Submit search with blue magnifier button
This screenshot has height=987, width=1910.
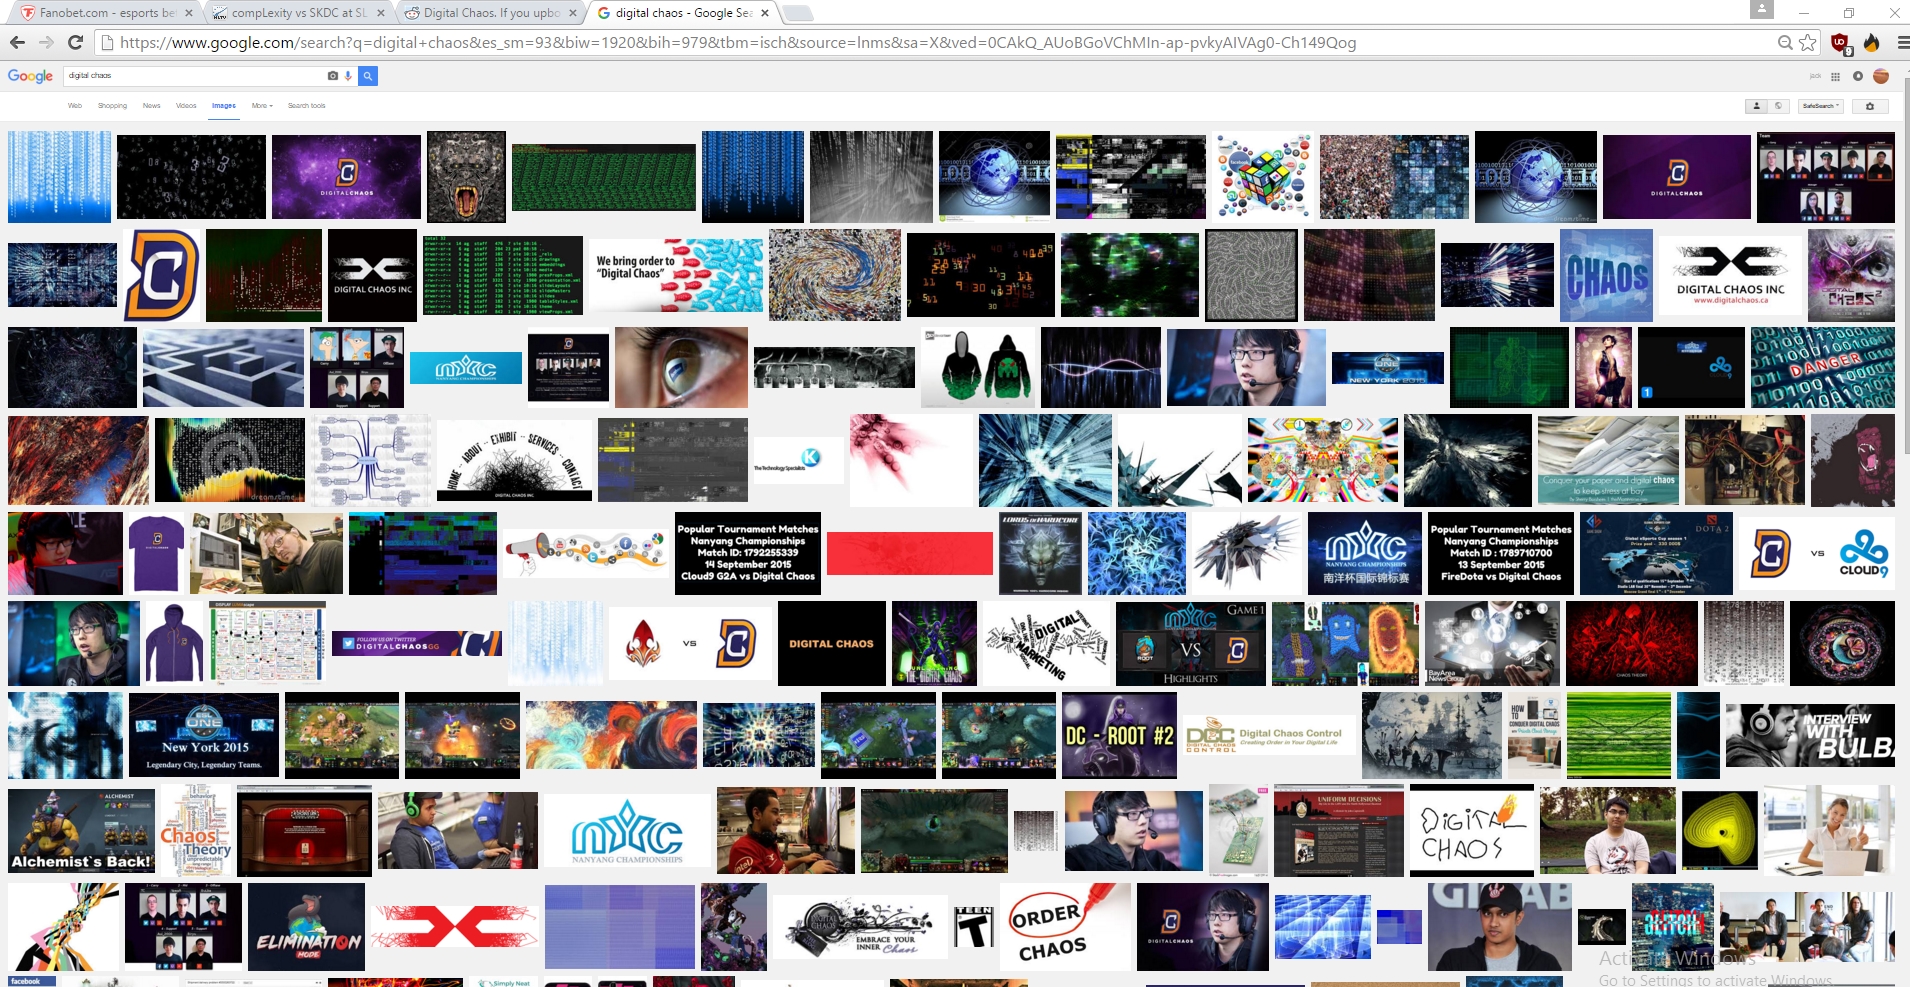[368, 76]
